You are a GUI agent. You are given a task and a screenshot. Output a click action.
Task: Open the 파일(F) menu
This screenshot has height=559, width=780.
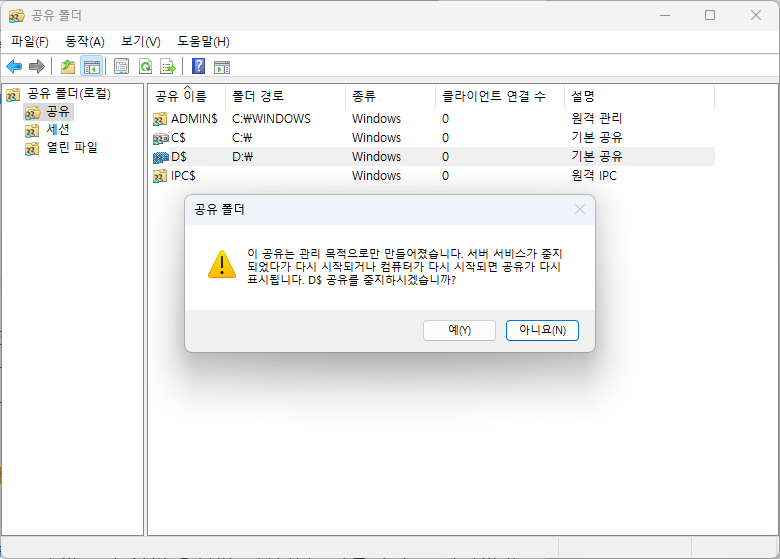click(30, 42)
